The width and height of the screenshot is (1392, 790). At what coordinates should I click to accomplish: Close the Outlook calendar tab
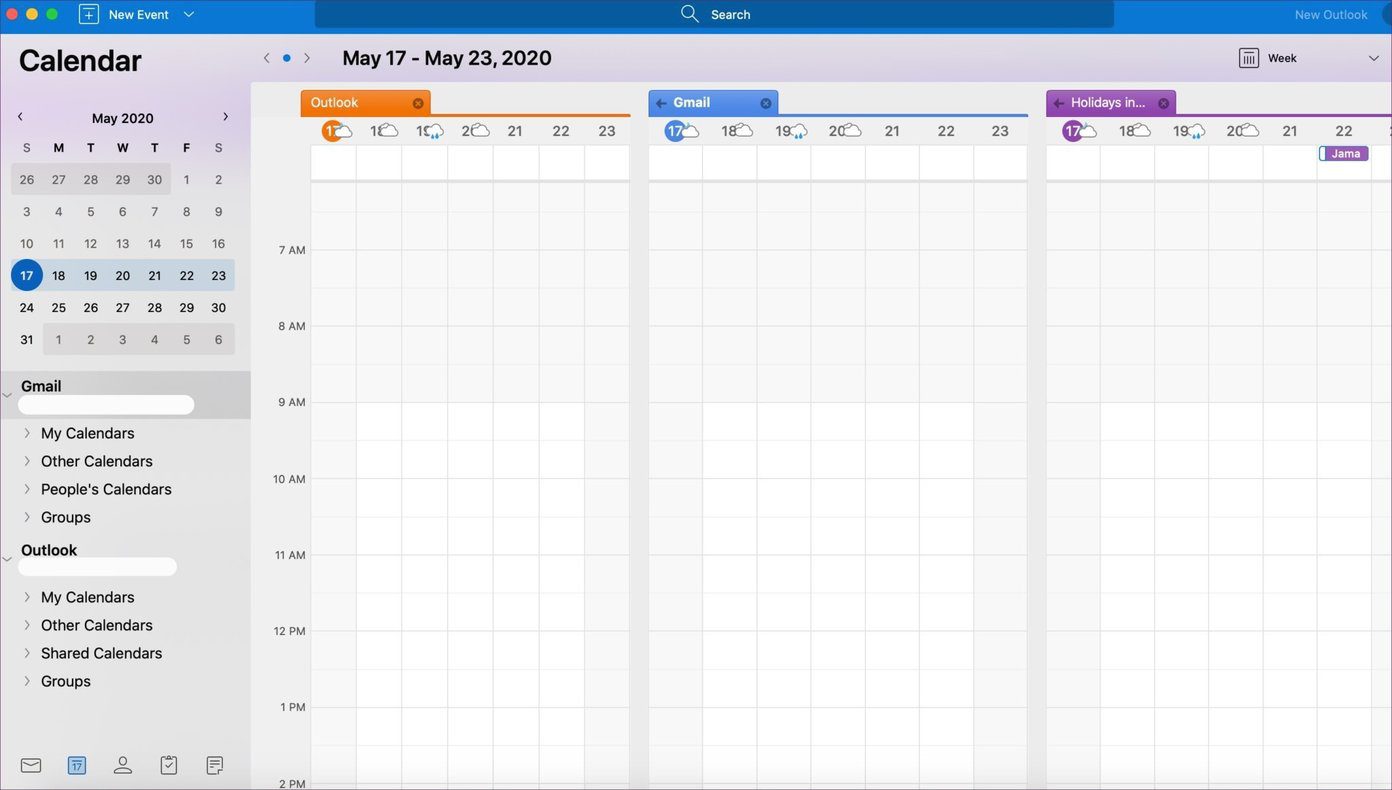(418, 103)
